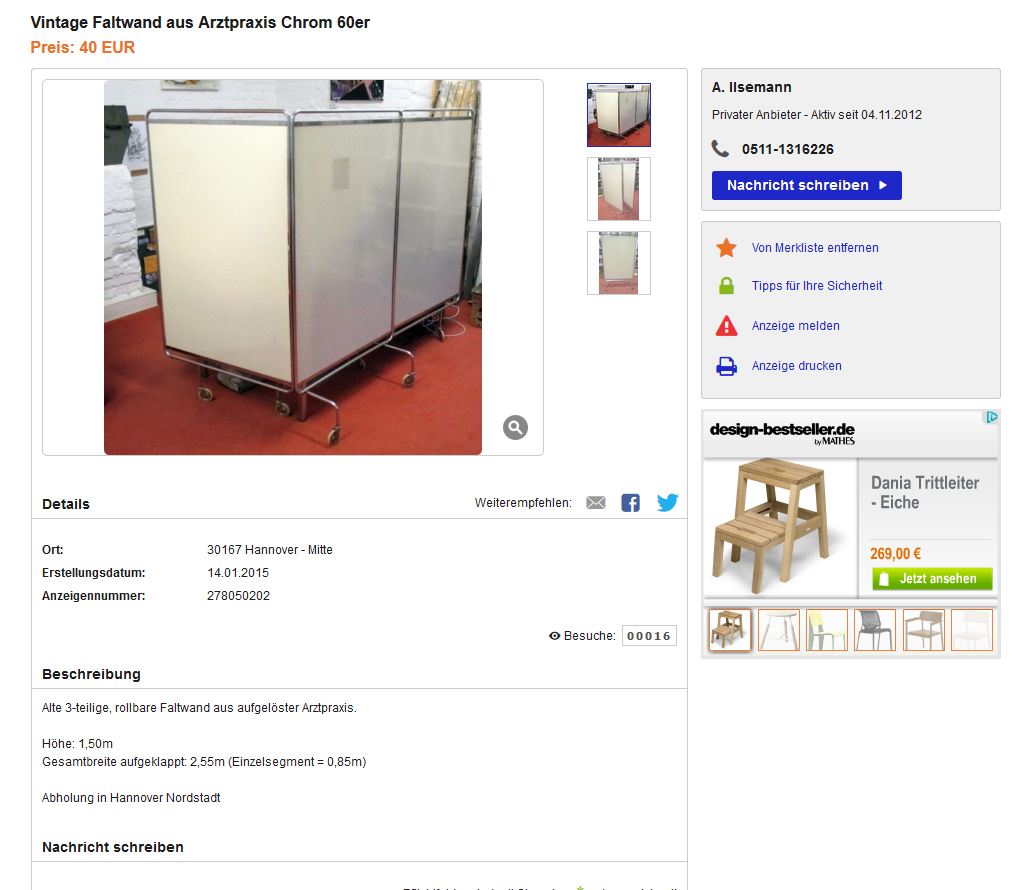The height and width of the screenshot is (890, 1028).
Task: Select gray office chair ad thumbnail
Action: click(x=875, y=630)
